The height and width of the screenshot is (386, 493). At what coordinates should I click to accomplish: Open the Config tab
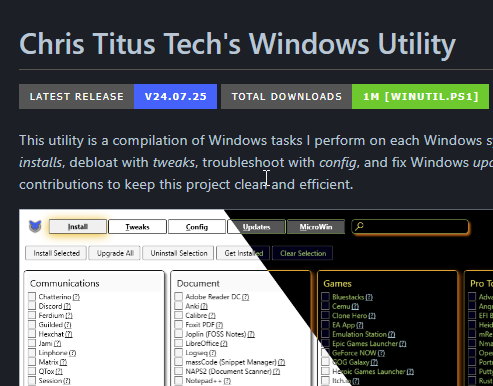(x=197, y=227)
